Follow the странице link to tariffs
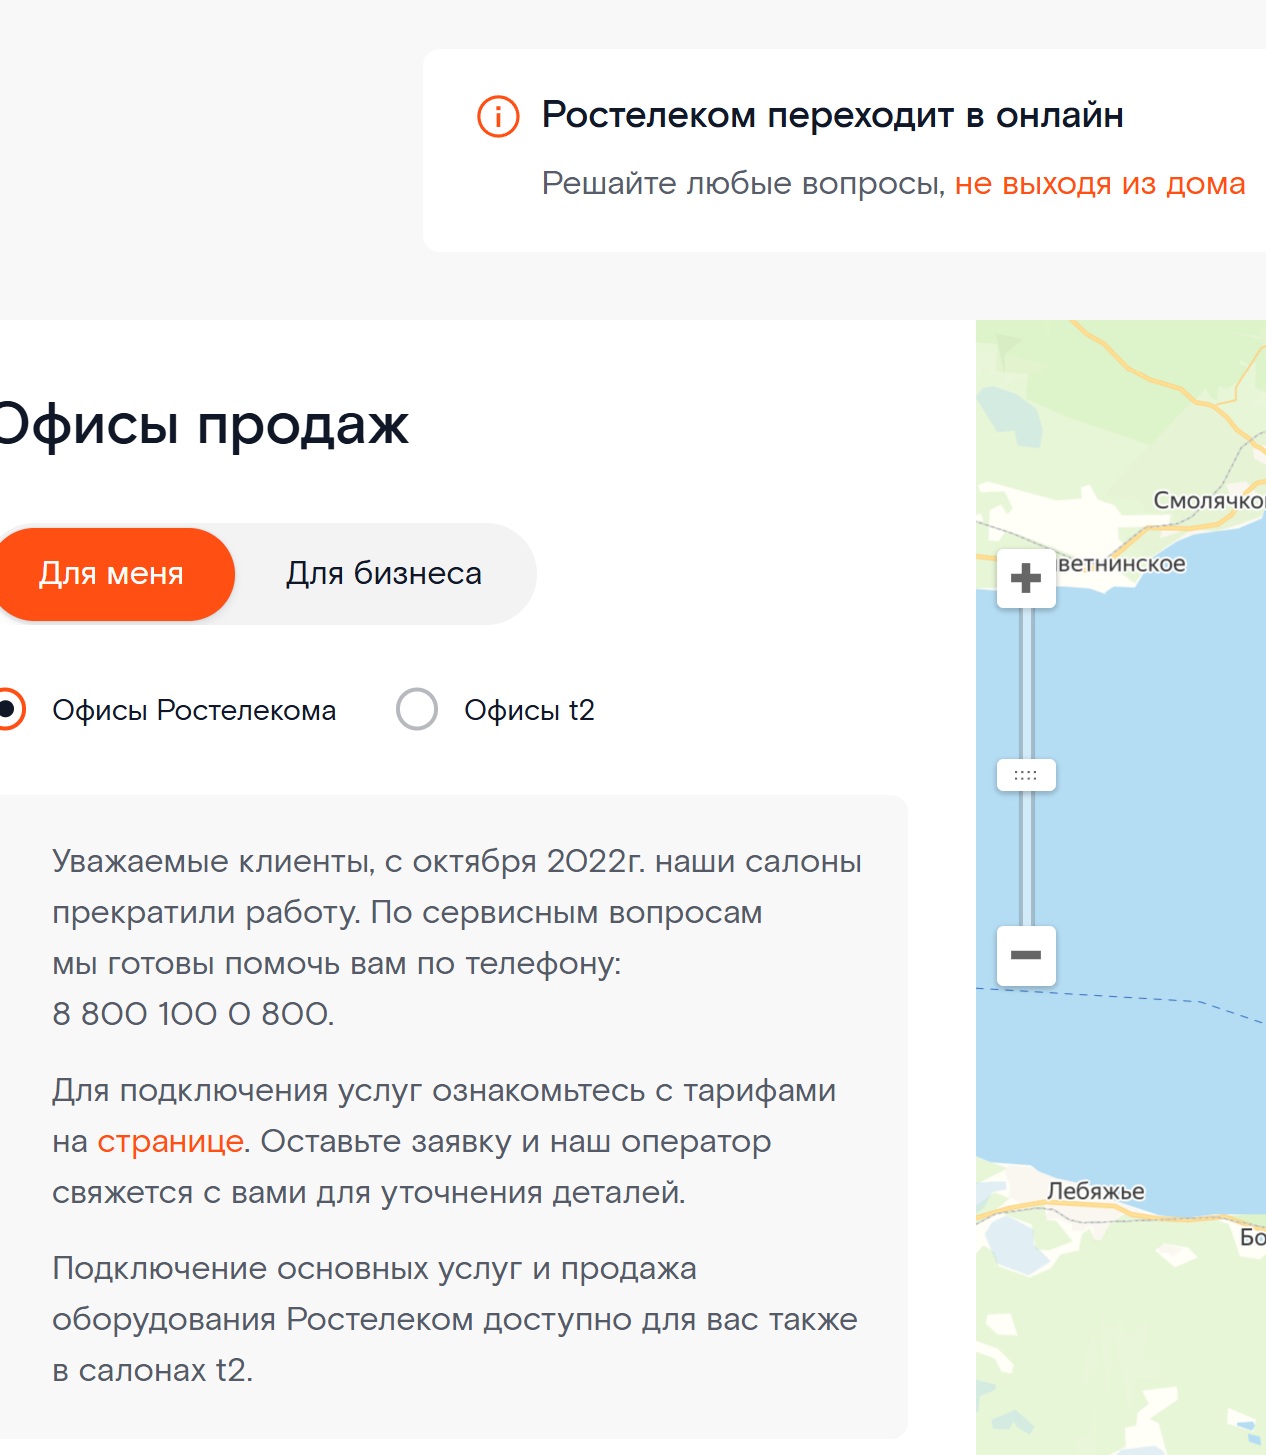 tap(170, 1142)
